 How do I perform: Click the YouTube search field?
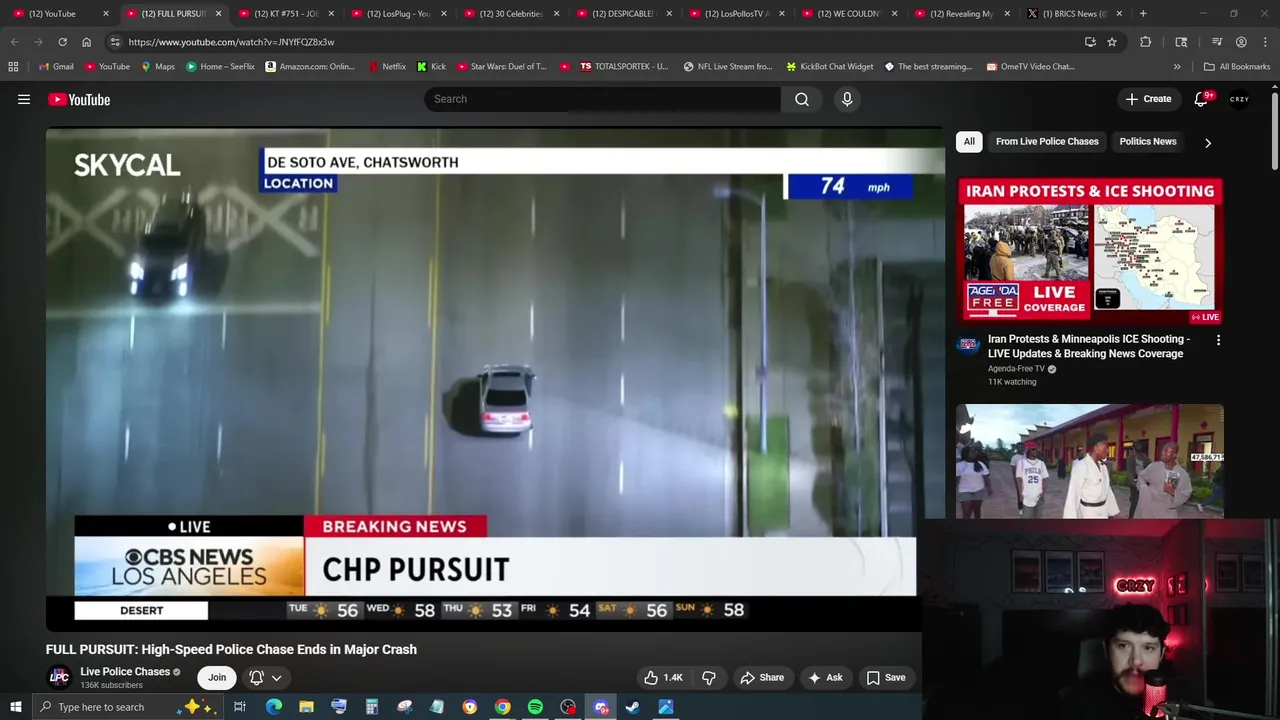pos(602,99)
